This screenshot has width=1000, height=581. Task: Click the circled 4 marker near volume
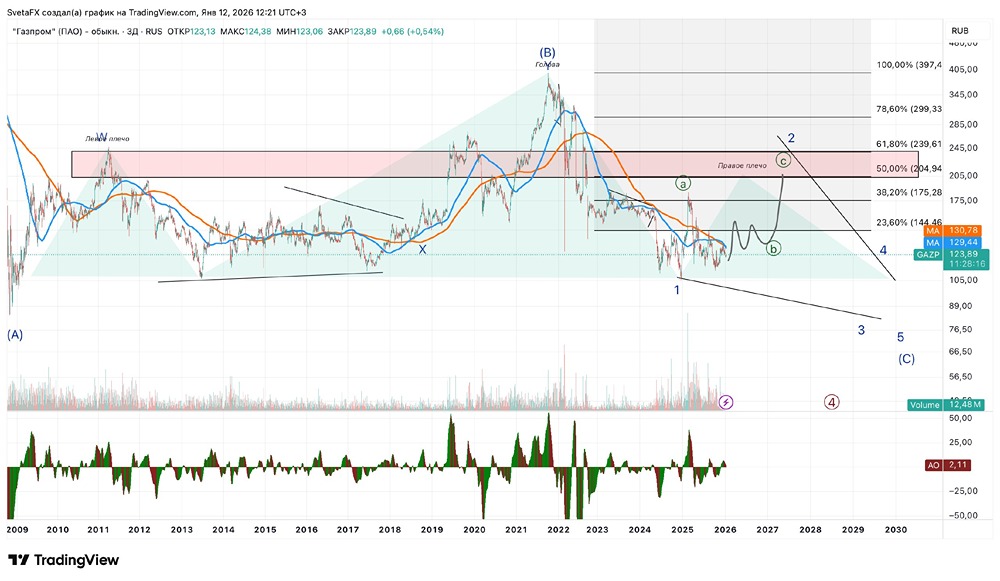click(x=831, y=402)
